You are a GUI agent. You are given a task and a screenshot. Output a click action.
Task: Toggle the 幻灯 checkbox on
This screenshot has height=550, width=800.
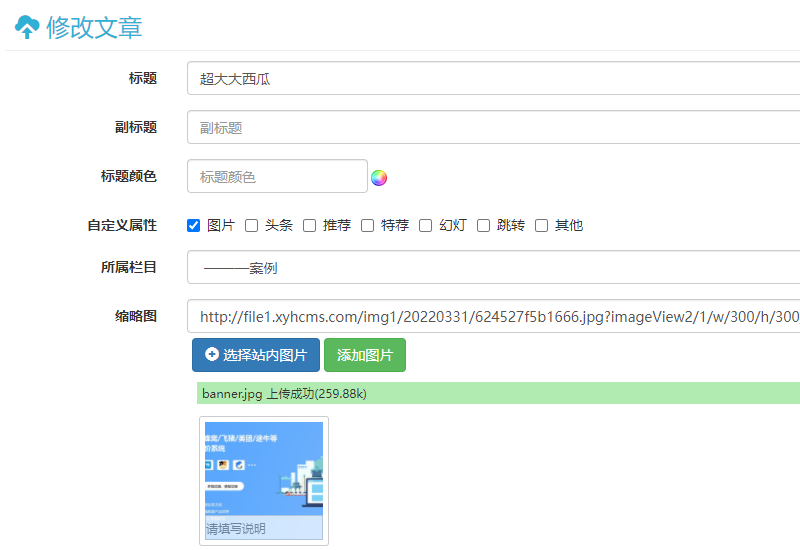pyautogui.click(x=426, y=226)
